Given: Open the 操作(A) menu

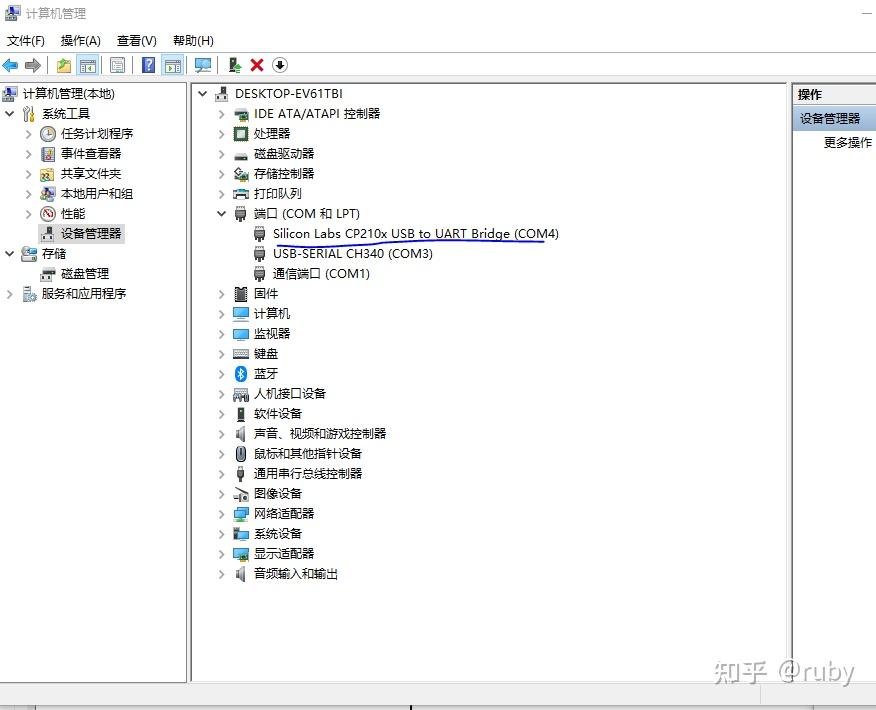Looking at the screenshot, I should pyautogui.click(x=79, y=41).
